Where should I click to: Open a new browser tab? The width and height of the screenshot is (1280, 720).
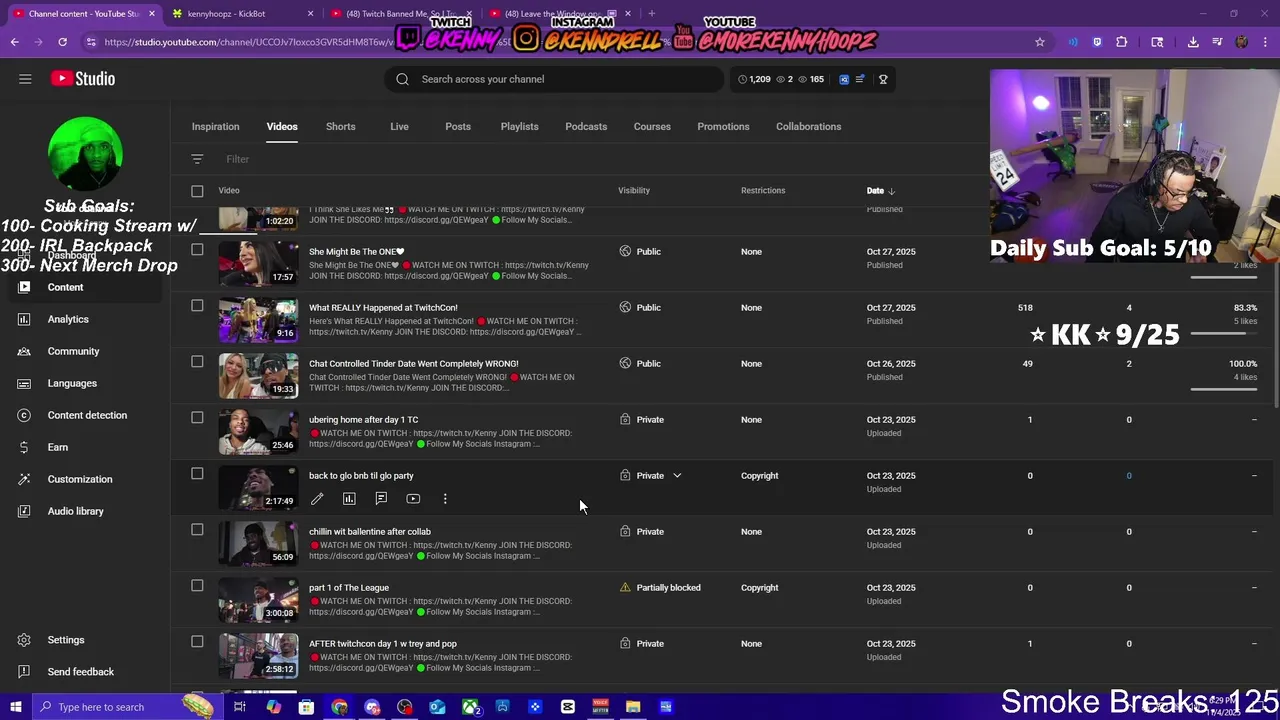pos(651,14)
